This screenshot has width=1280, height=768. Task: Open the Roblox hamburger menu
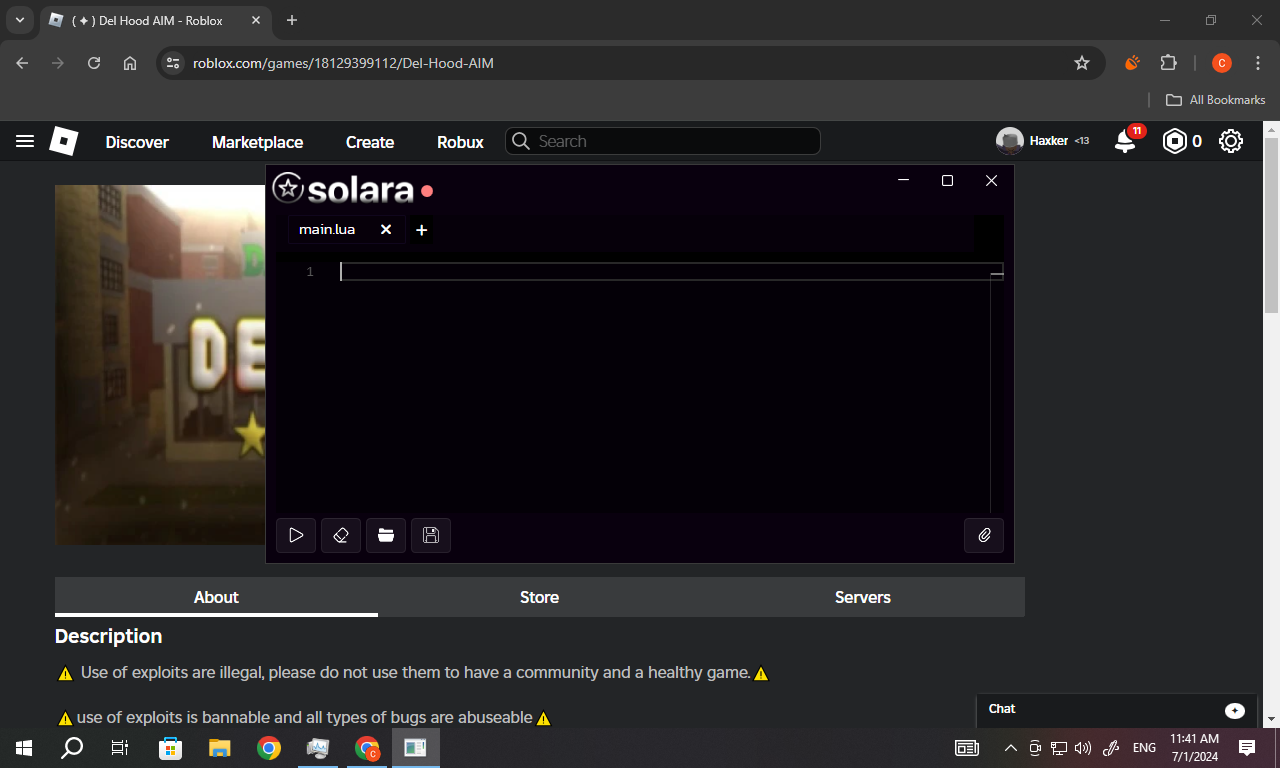(x=25, y=142)
